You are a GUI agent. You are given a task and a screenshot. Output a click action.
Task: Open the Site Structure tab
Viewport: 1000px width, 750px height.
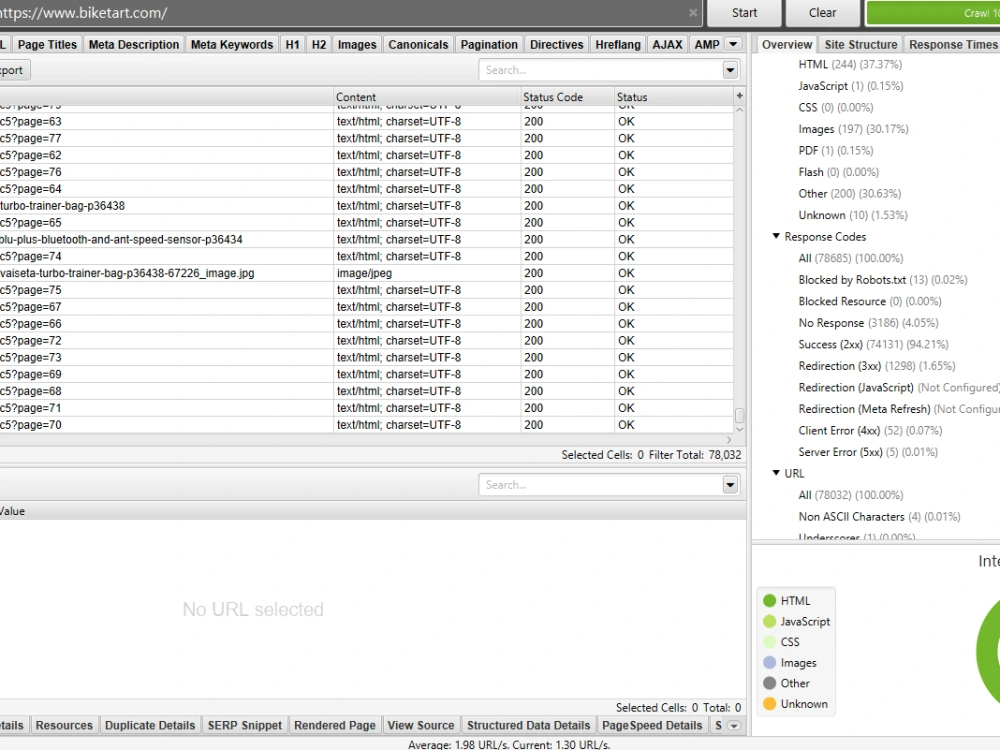click(x=861, y=45)
